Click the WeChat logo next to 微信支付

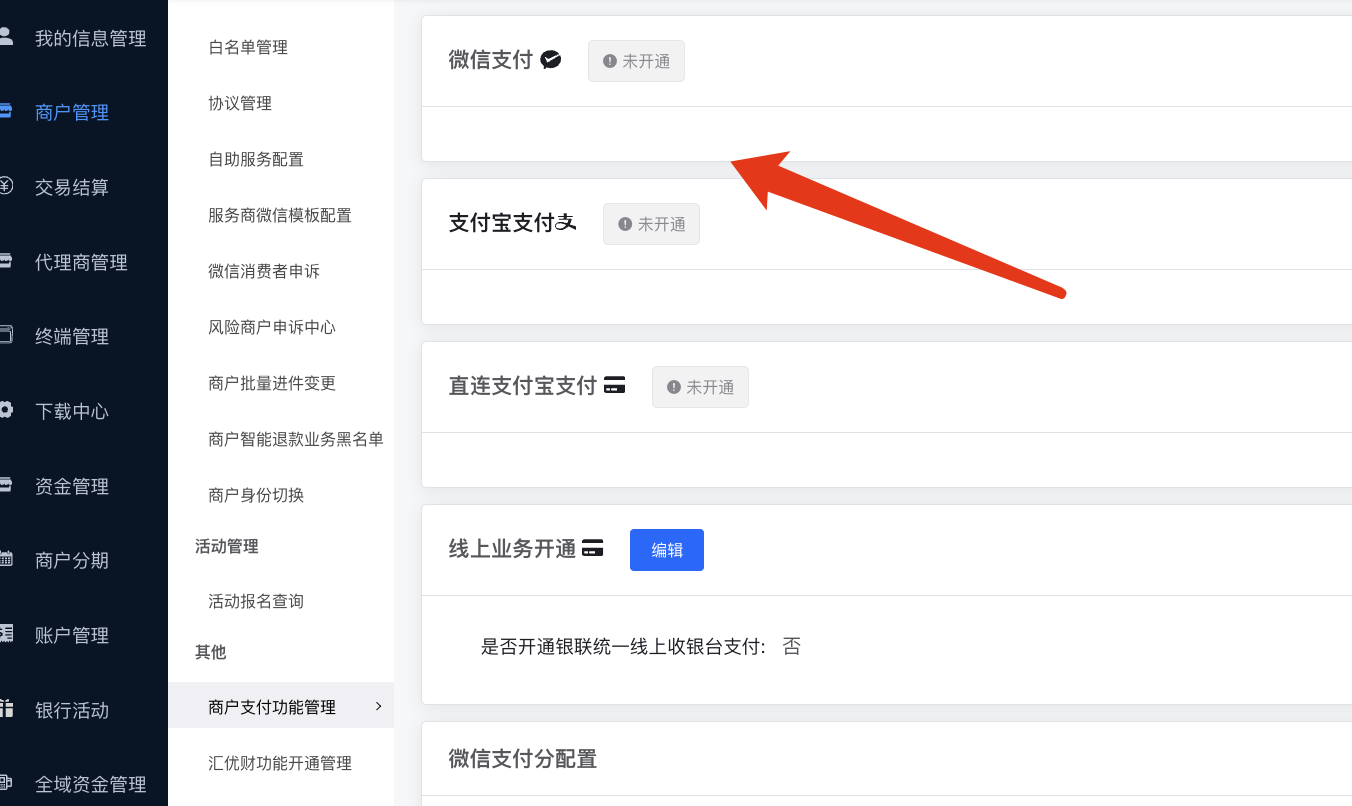(551, 60)
